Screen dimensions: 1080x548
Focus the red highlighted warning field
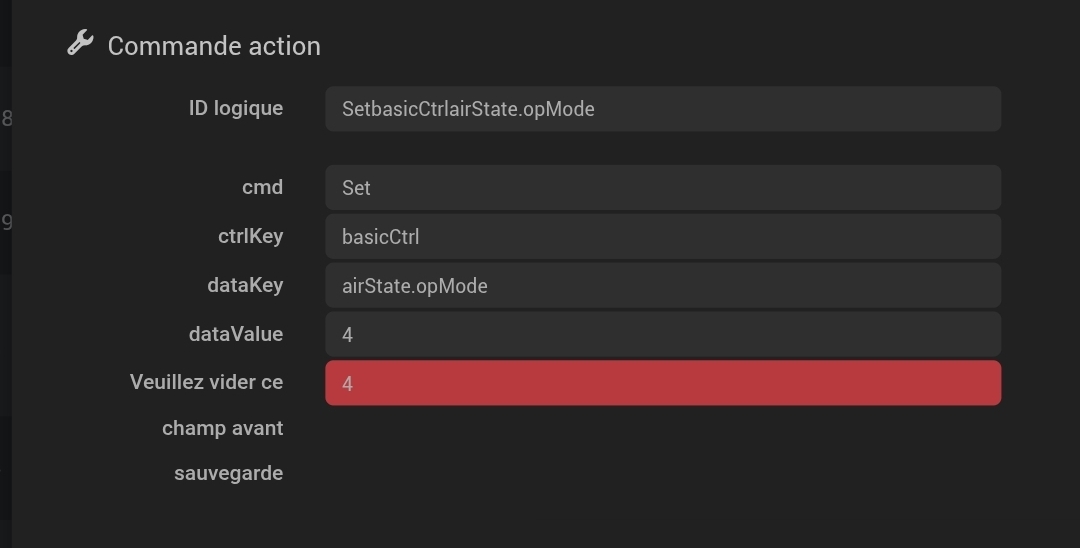point(663,383)
